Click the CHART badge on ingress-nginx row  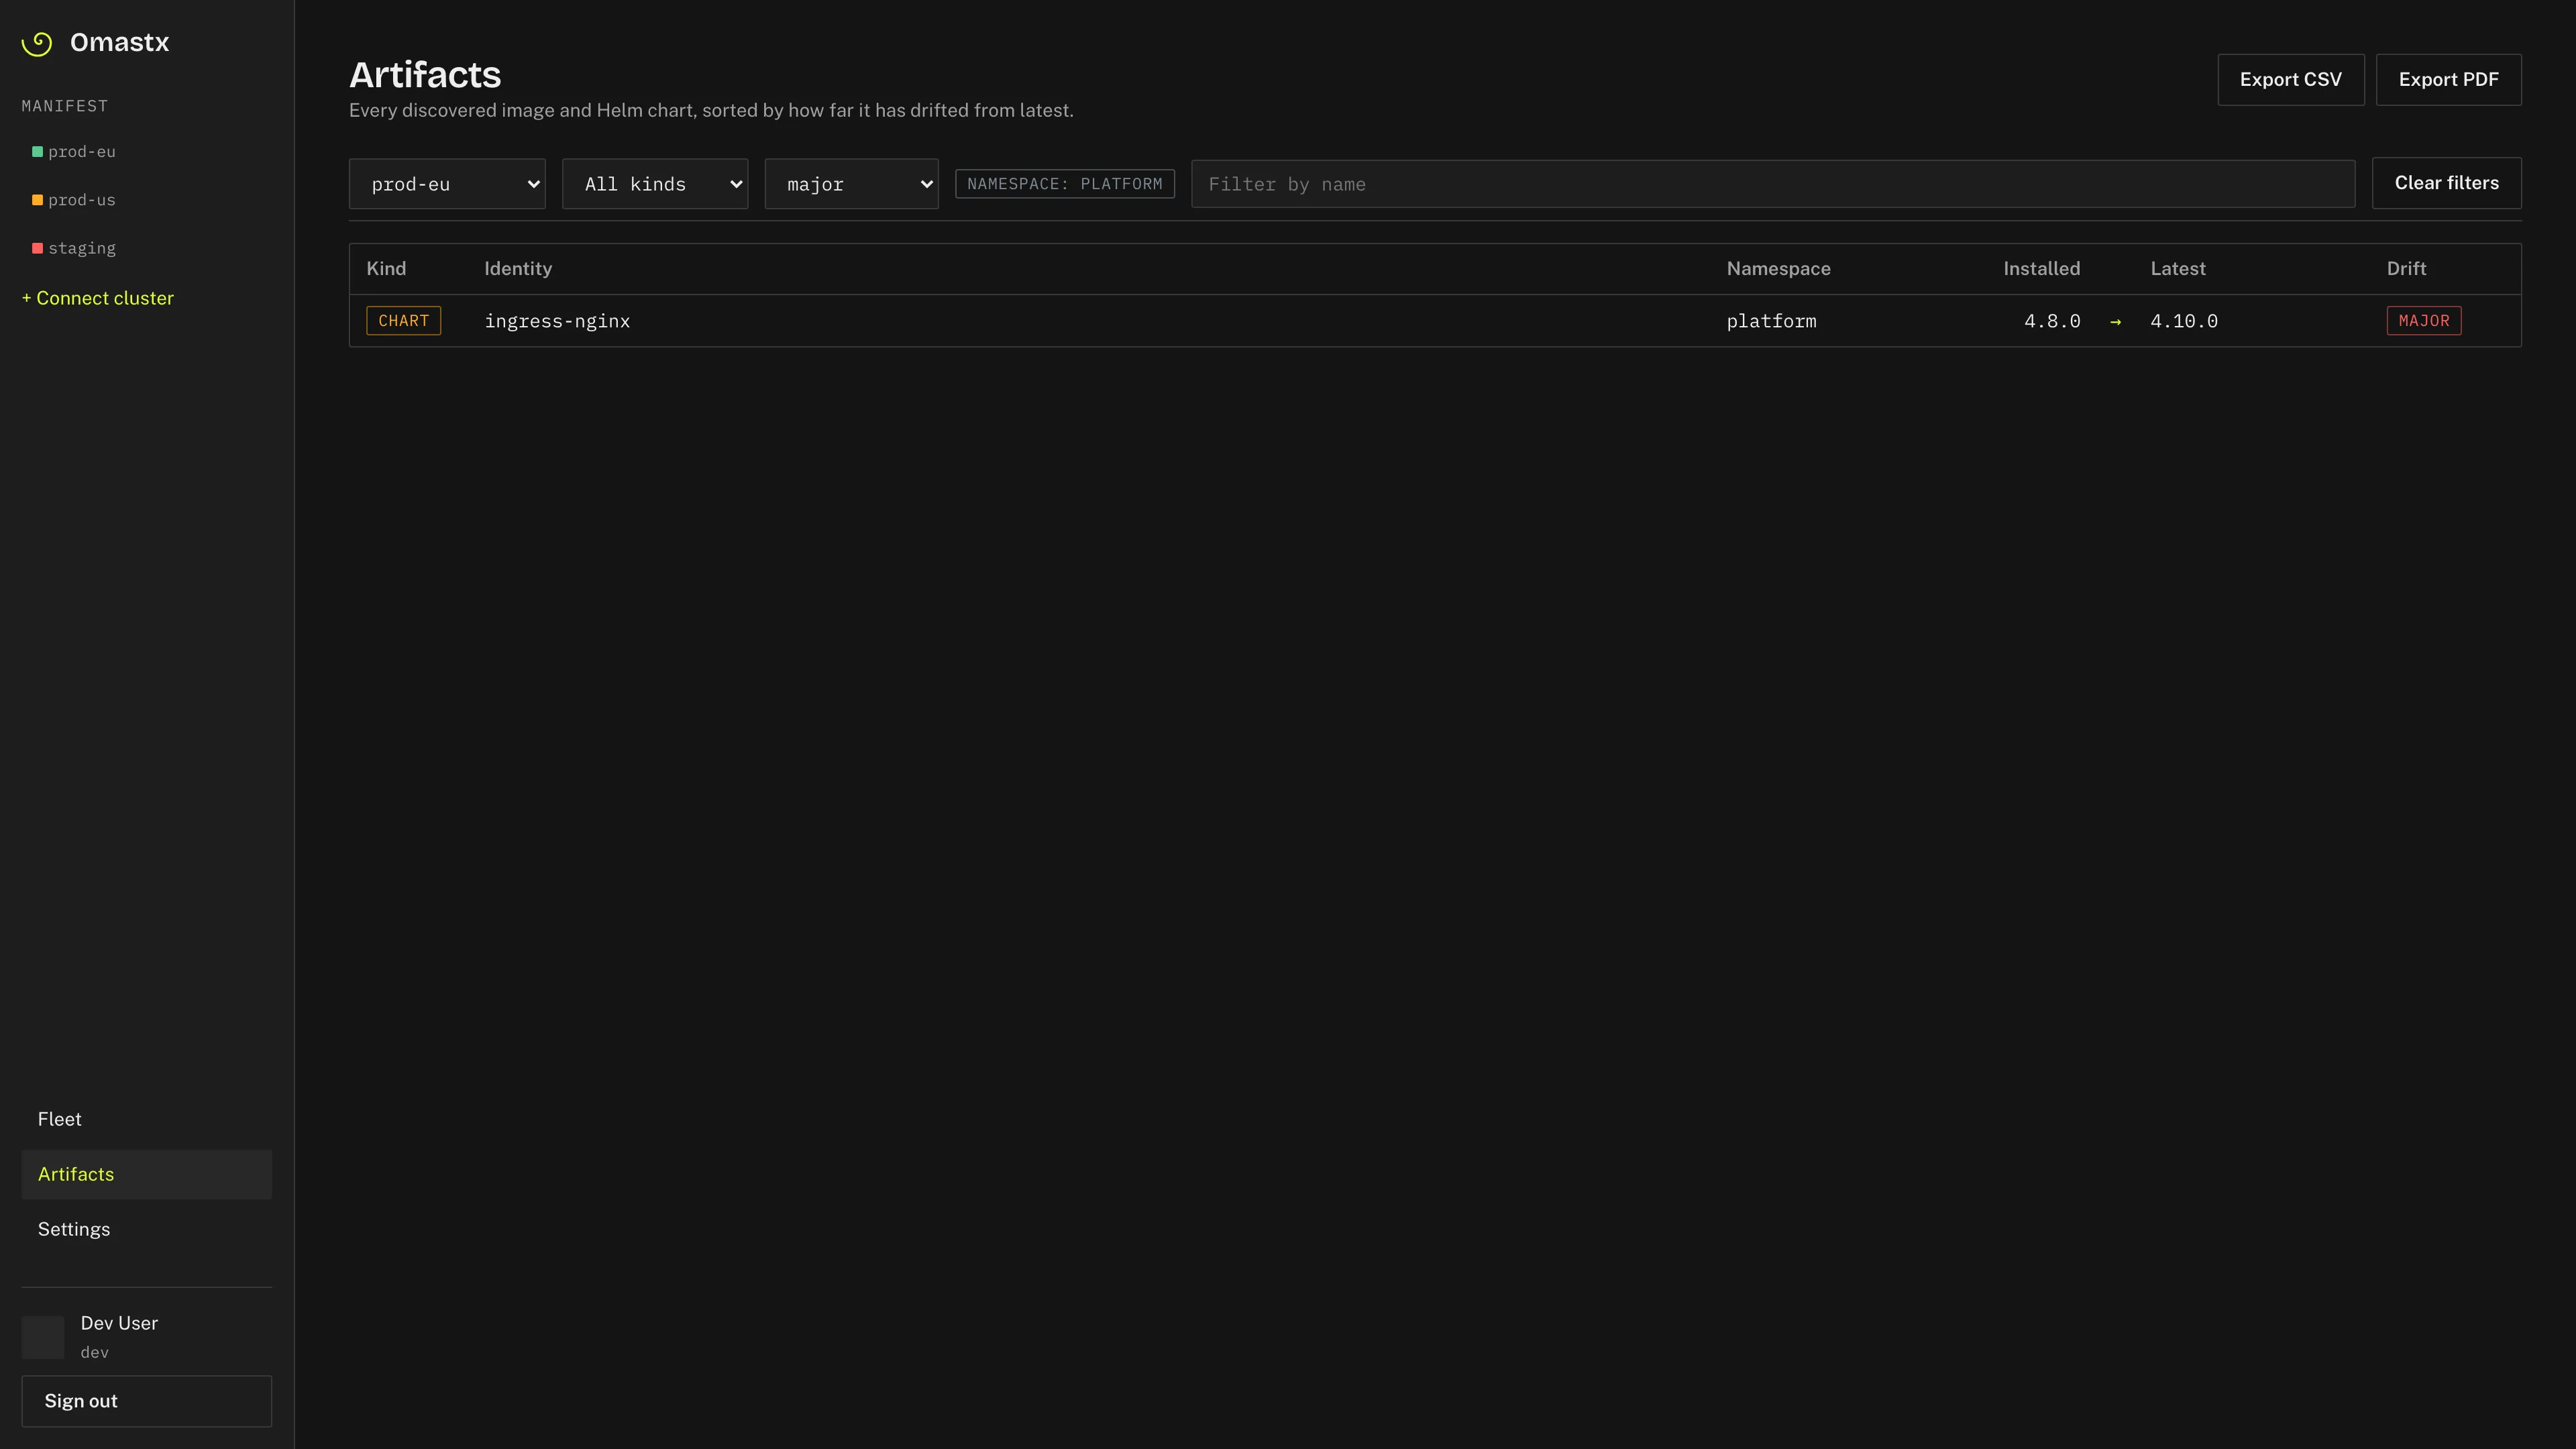(403, 321)
